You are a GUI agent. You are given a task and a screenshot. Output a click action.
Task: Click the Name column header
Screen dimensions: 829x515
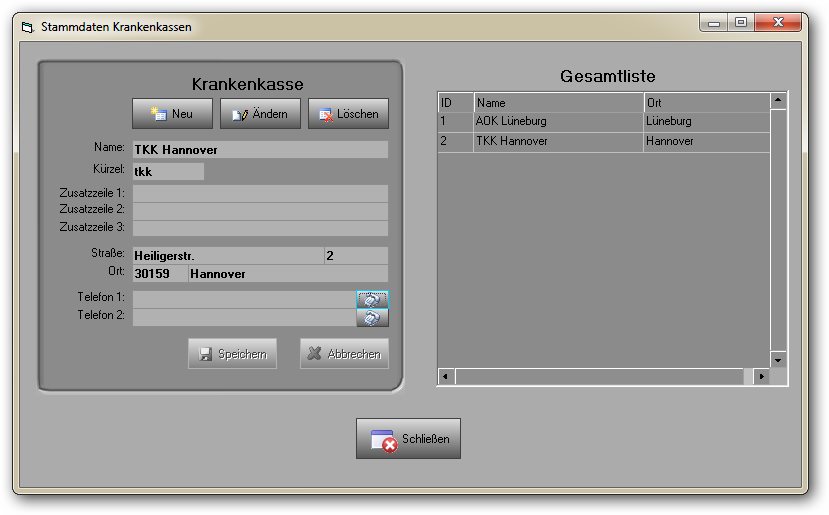click(558, 103)
